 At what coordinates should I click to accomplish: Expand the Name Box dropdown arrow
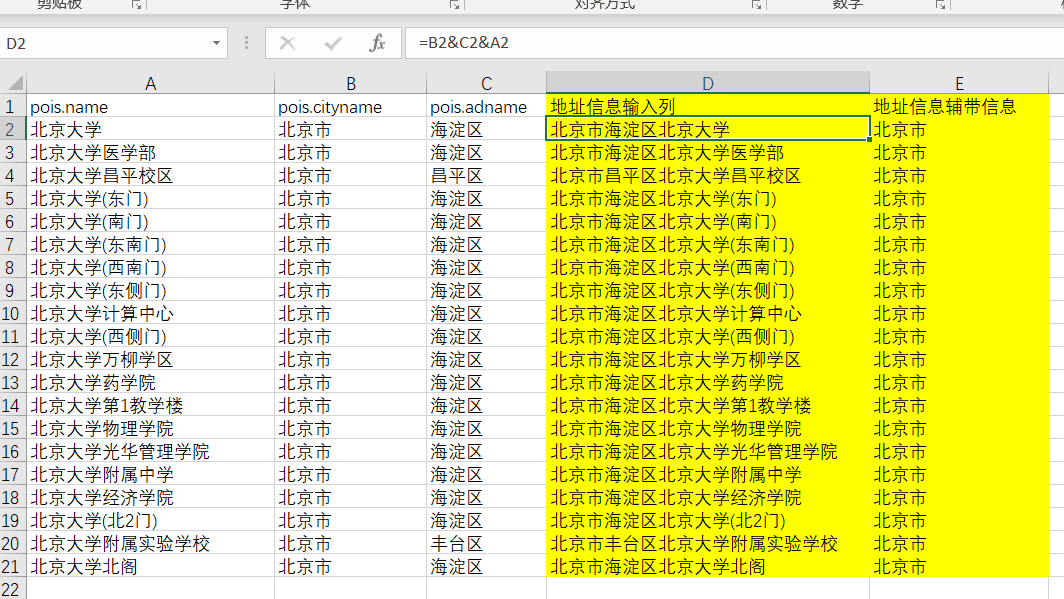pyautogui.click(x=216, y=43)
